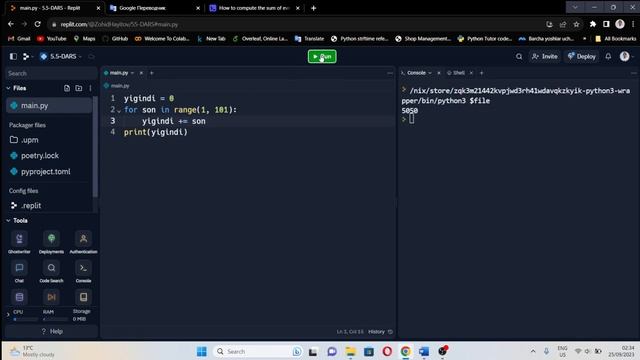Viewport: 640px width, 360px height.
Task: Open the History link
Action: pyautogui.click(x=380, y=332)
